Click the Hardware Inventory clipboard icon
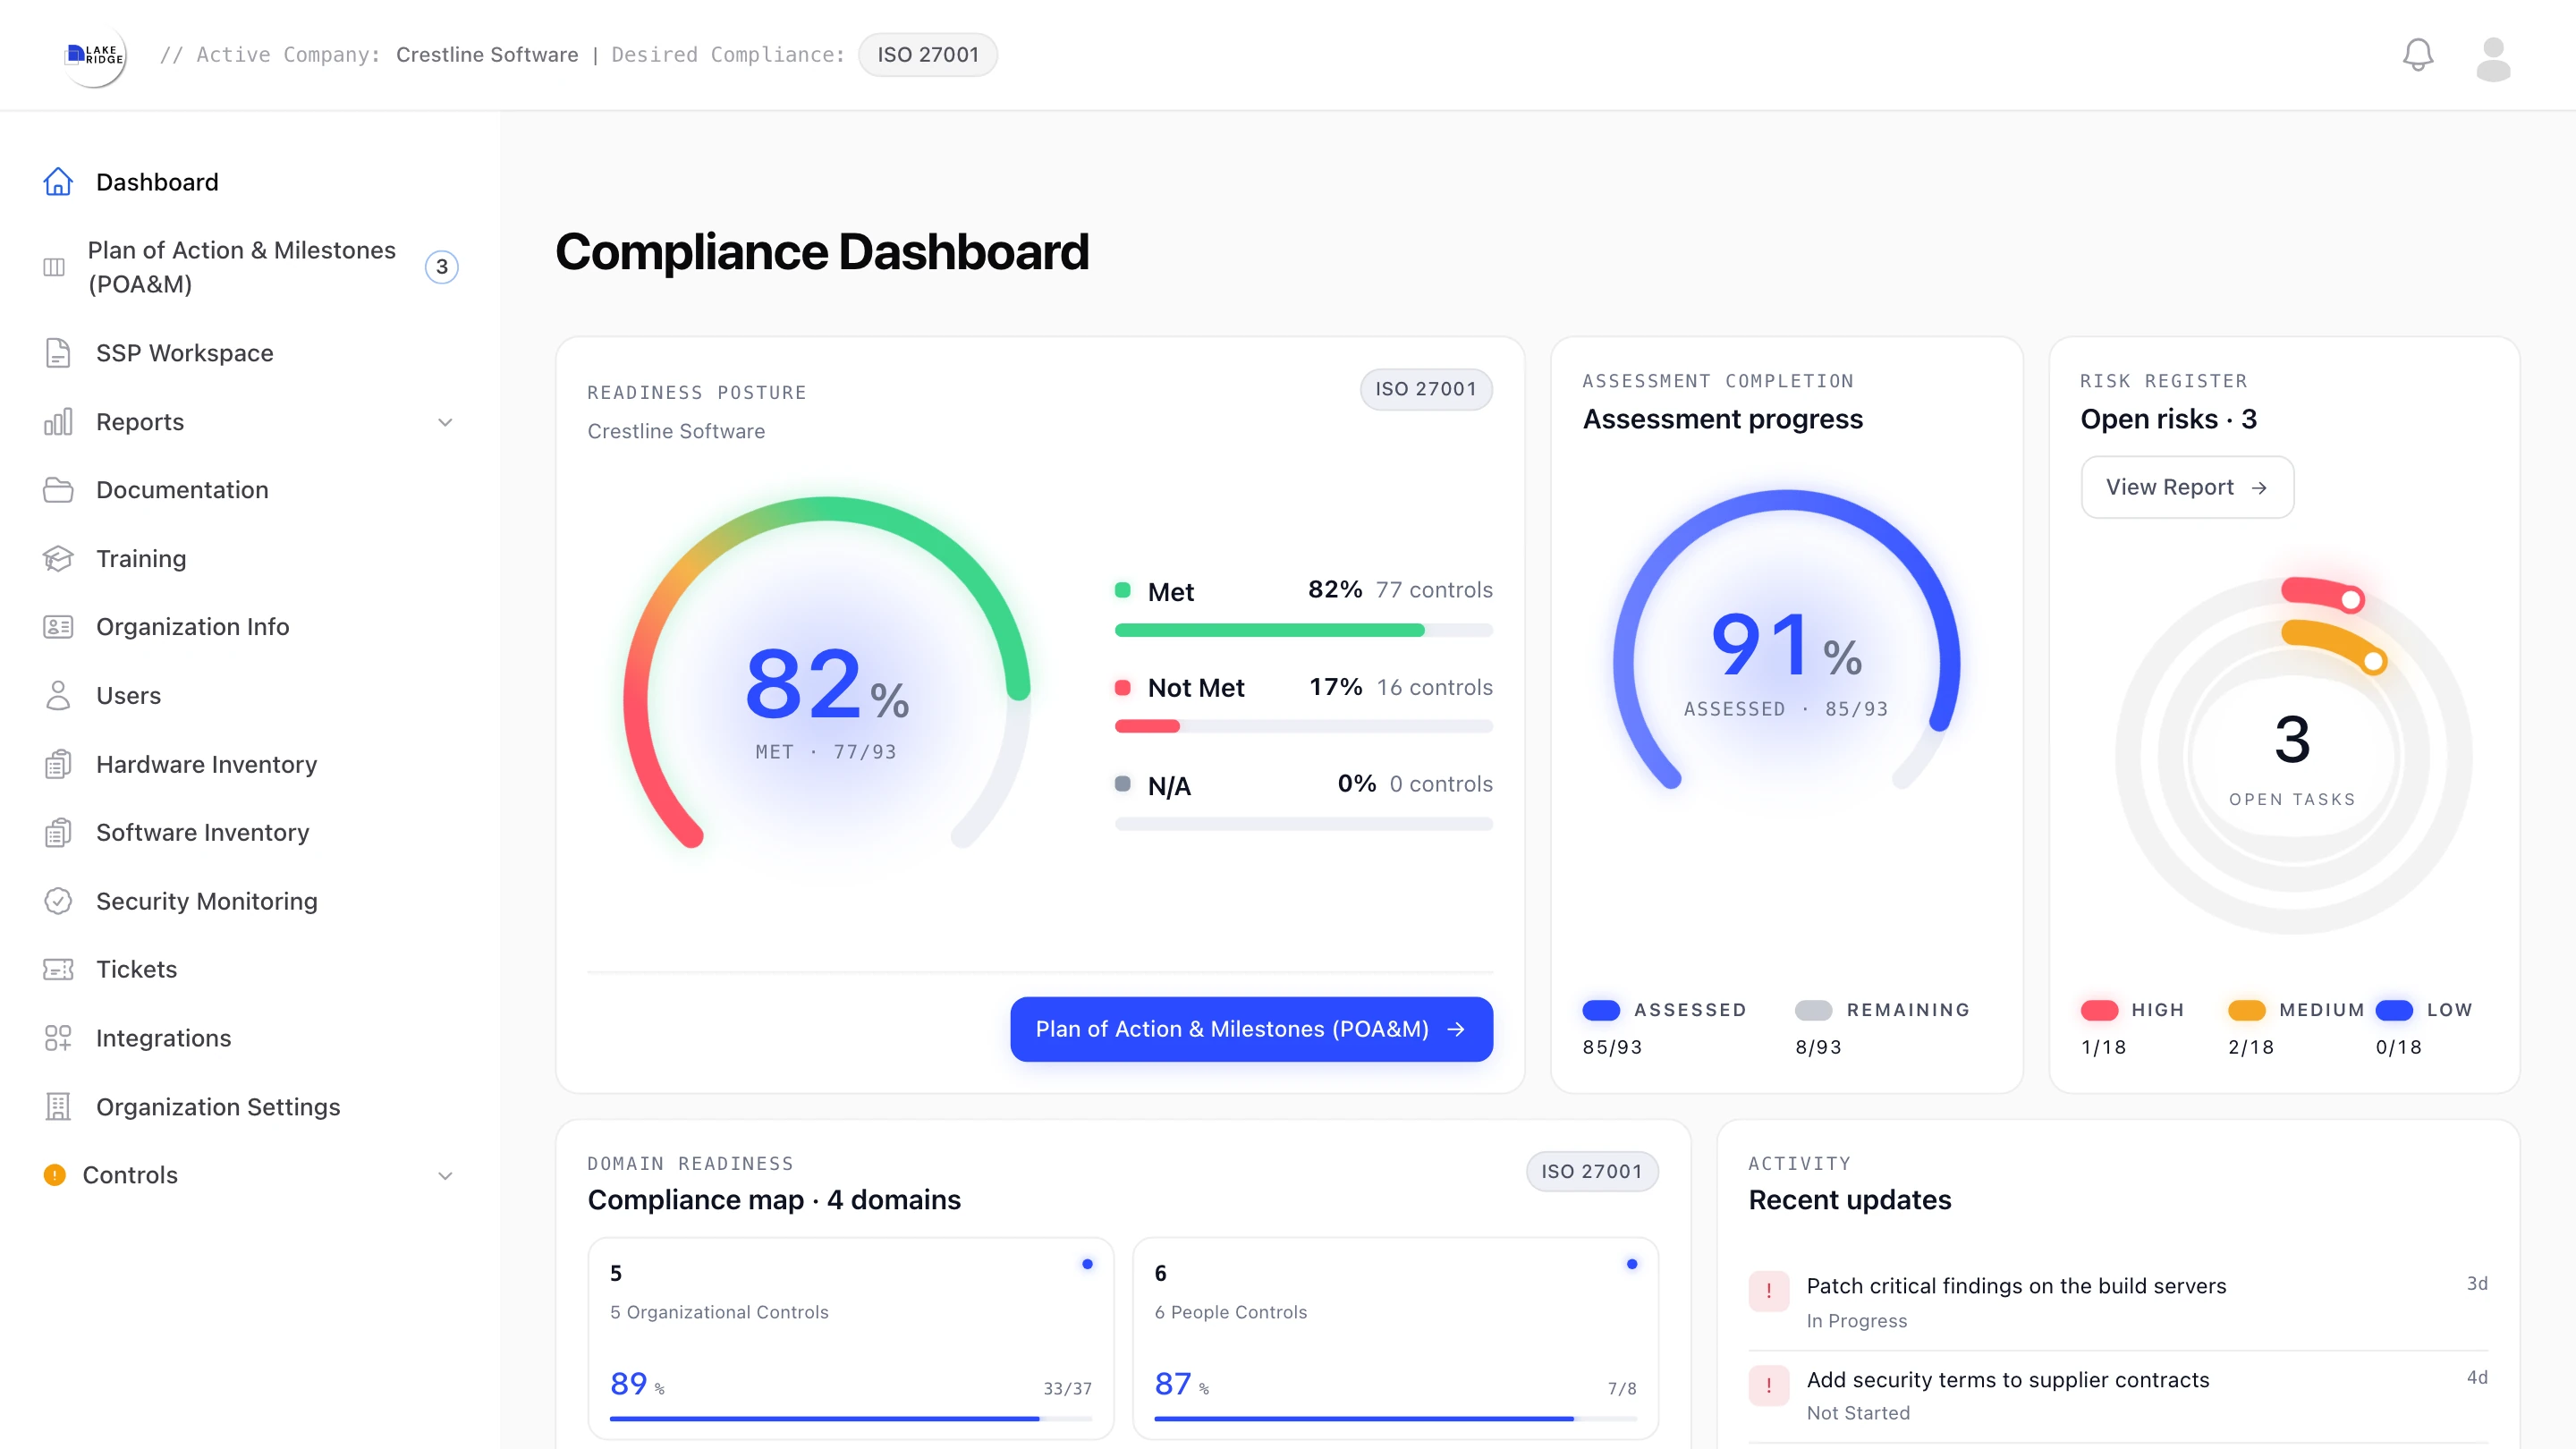This screenshot has width=2576, height=1449. (x=58, y=764)
